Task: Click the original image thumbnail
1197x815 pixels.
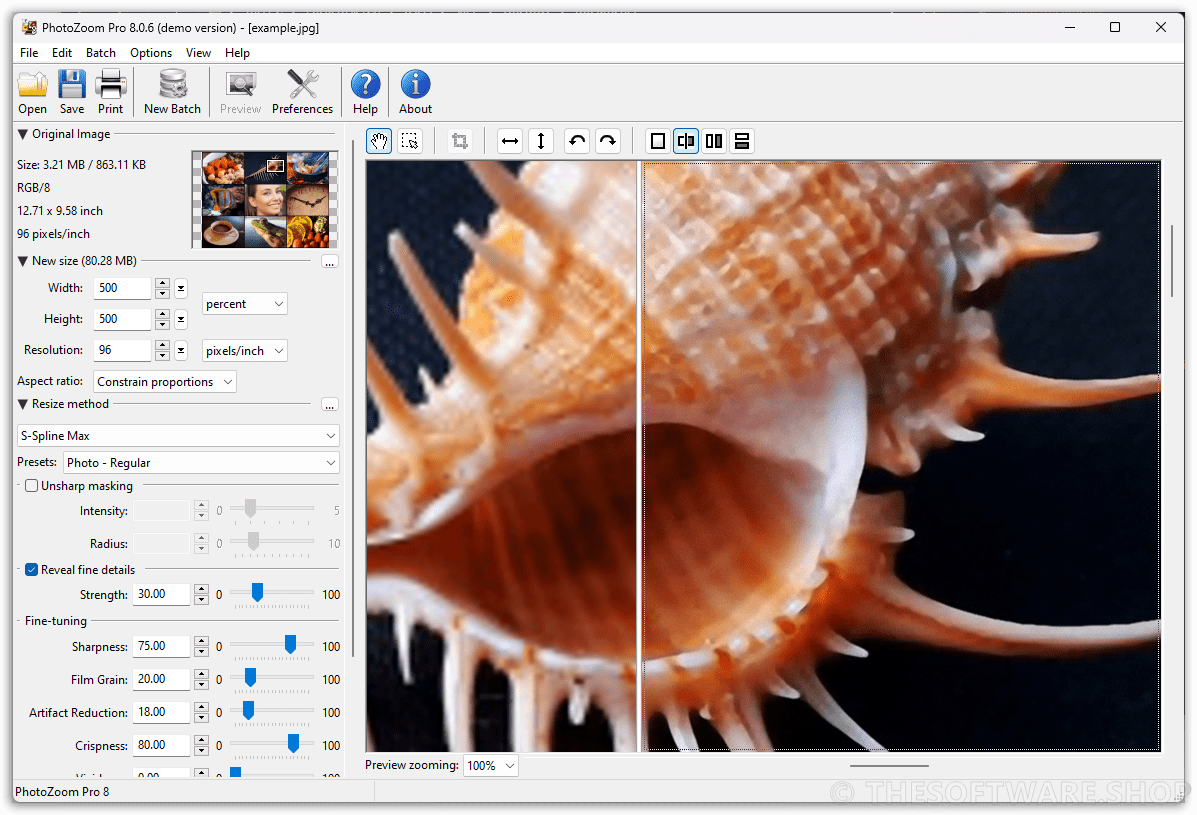Action: [265, 199]
